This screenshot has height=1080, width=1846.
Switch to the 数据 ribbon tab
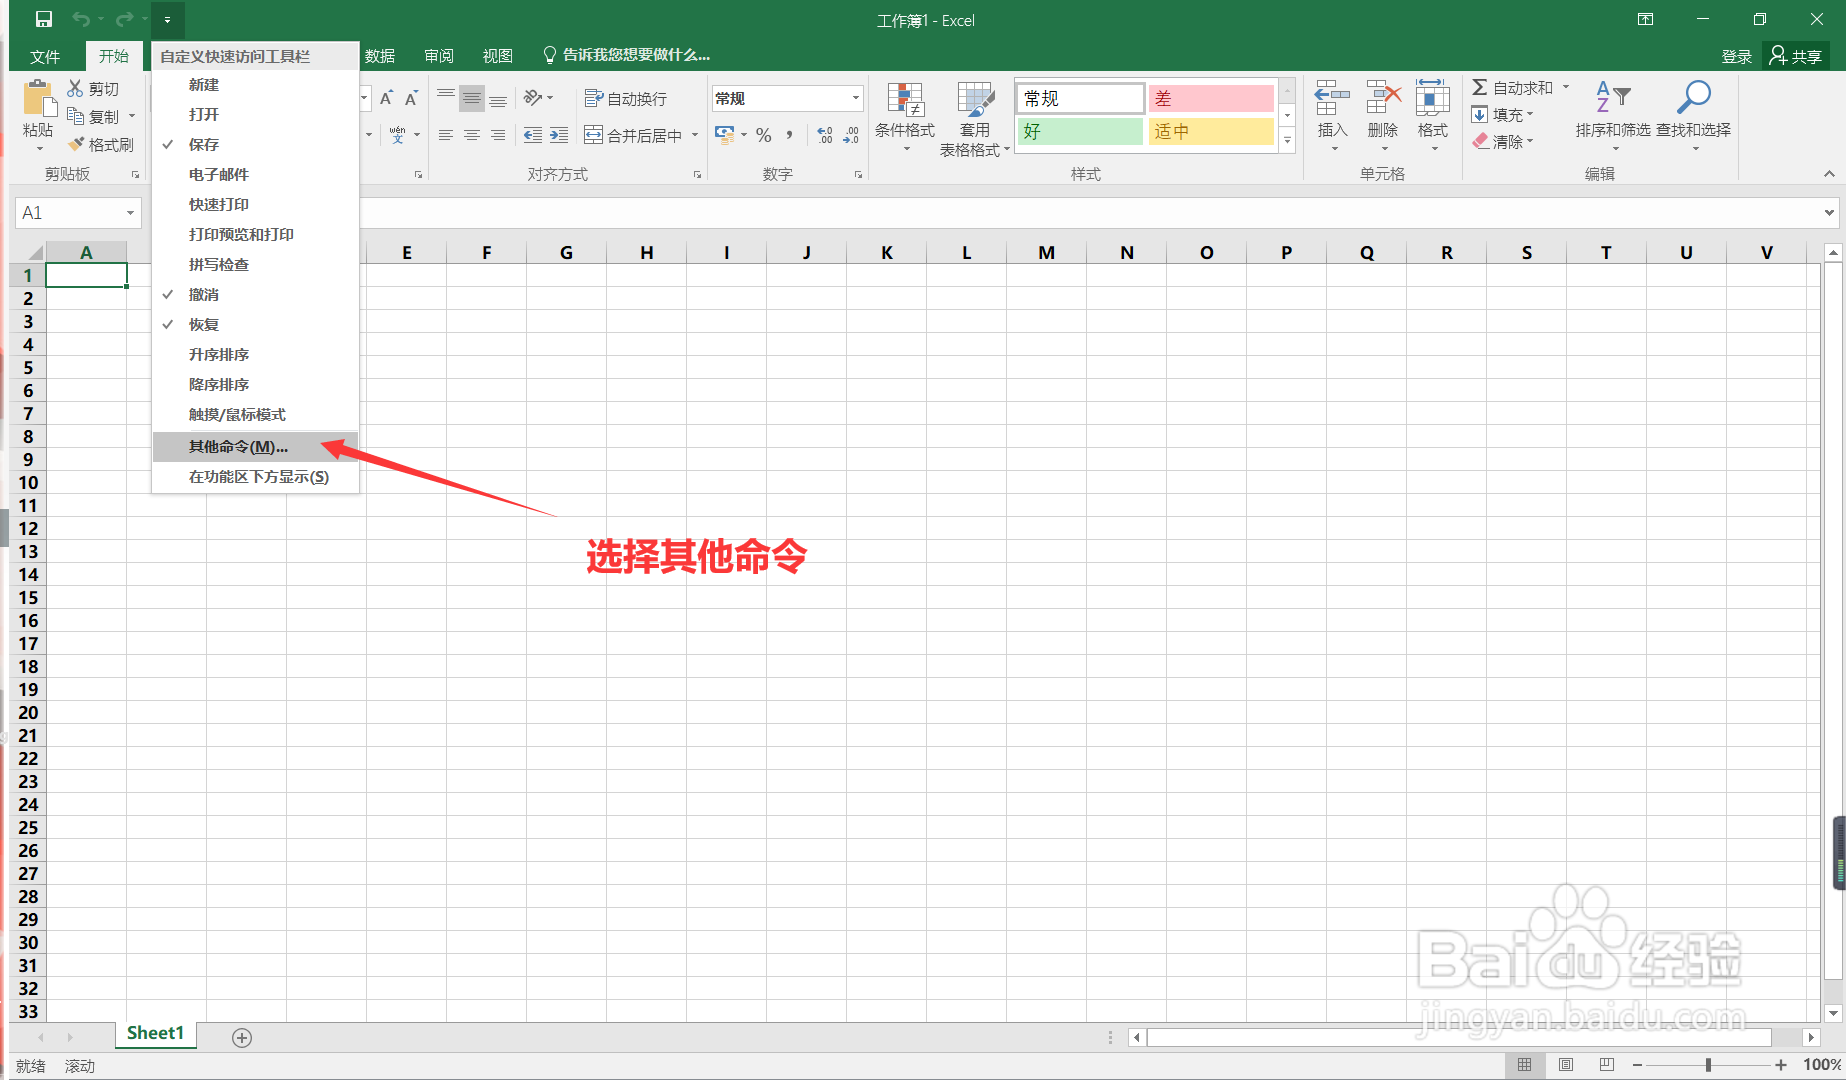coord(380,55)
